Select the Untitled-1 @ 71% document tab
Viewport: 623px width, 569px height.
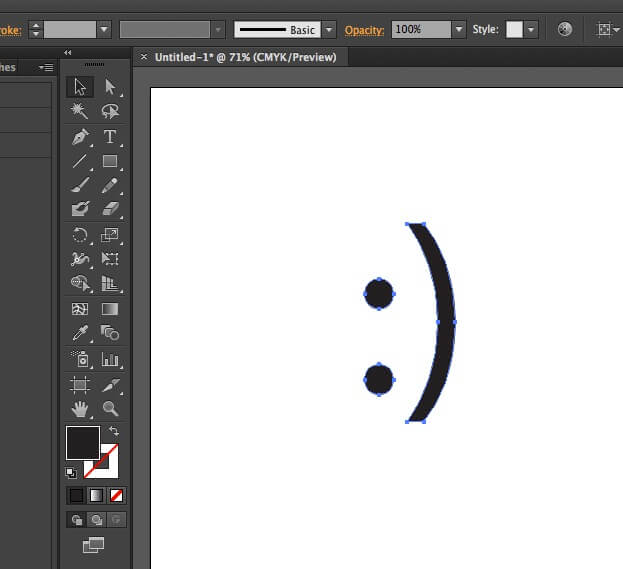click(x=245, y=57)
